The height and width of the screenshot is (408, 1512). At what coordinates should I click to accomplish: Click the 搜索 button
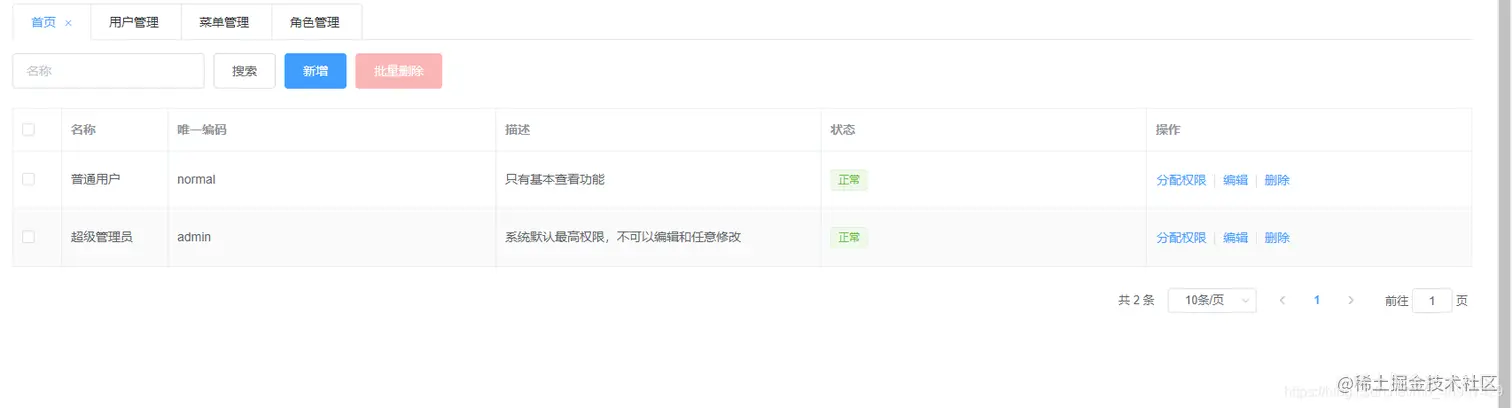point(245,71)
